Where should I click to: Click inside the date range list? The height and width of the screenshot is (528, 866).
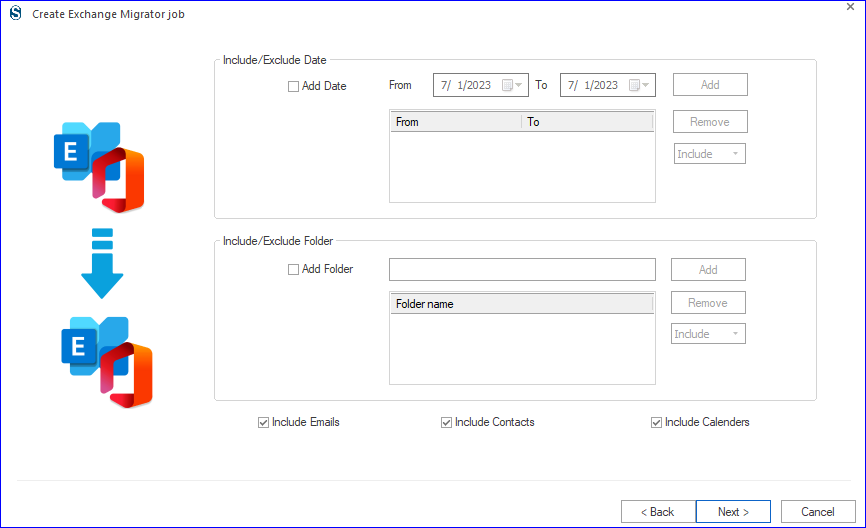click(x=522, y=167)
